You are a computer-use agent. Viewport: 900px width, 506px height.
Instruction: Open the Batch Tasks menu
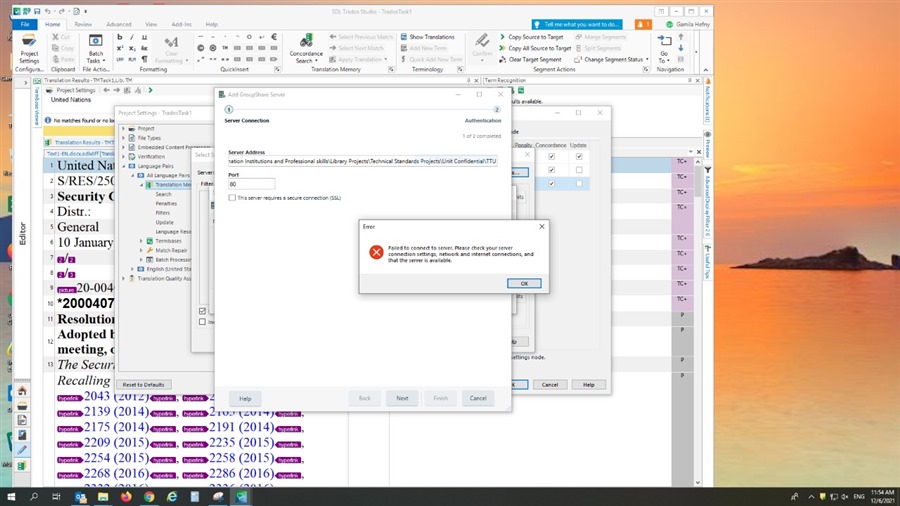pyautogui.click(x=95, y=49)
